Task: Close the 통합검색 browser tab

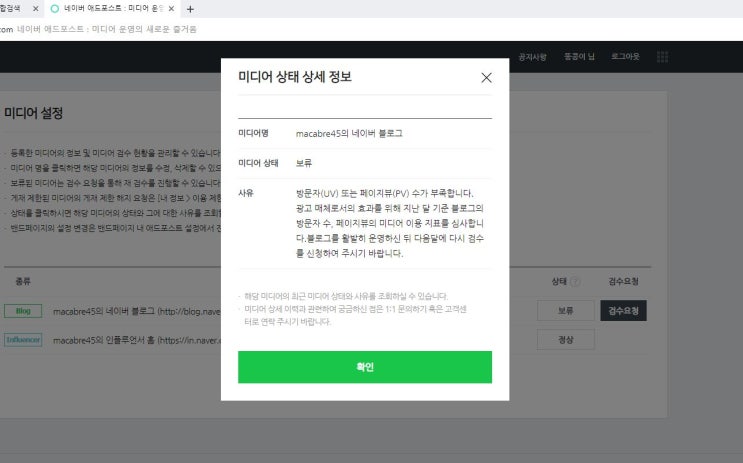Action: (x=36, y=9)
